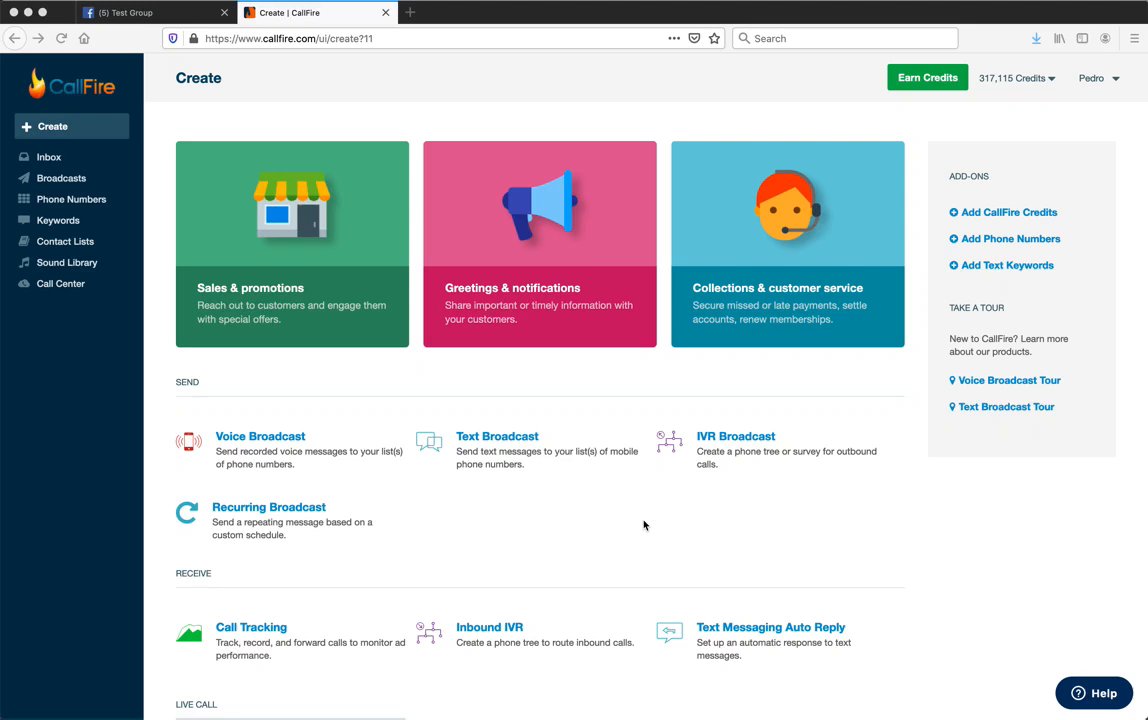Select the Sales & promotions card
The height and width of the screenshot is (720, 1148).
[292, 244]
